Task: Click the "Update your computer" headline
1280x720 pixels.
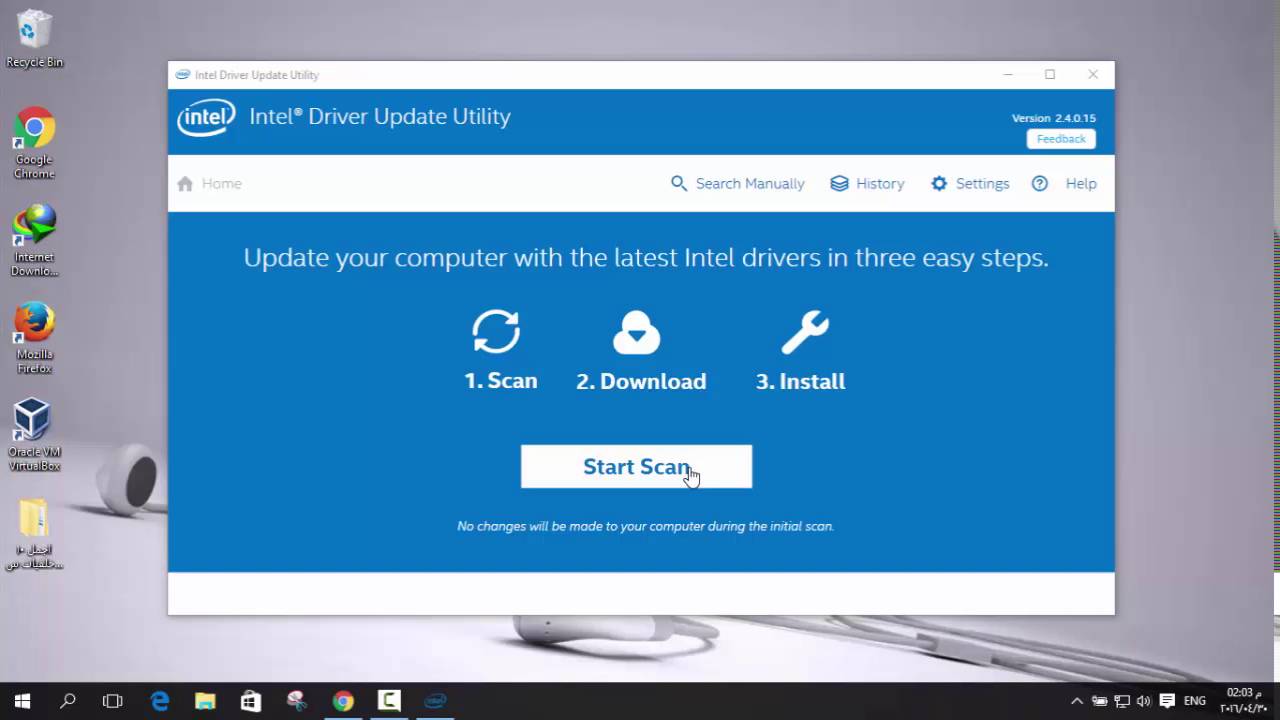Action: click(646, 258)
